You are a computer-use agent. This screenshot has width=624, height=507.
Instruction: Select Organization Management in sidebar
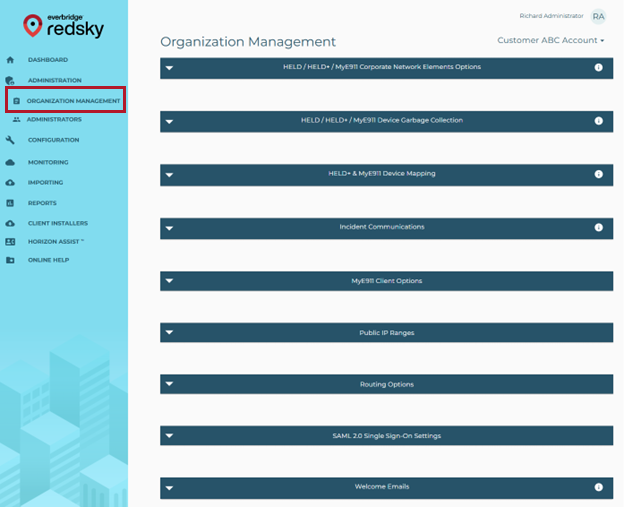click(x=73, y=101)
